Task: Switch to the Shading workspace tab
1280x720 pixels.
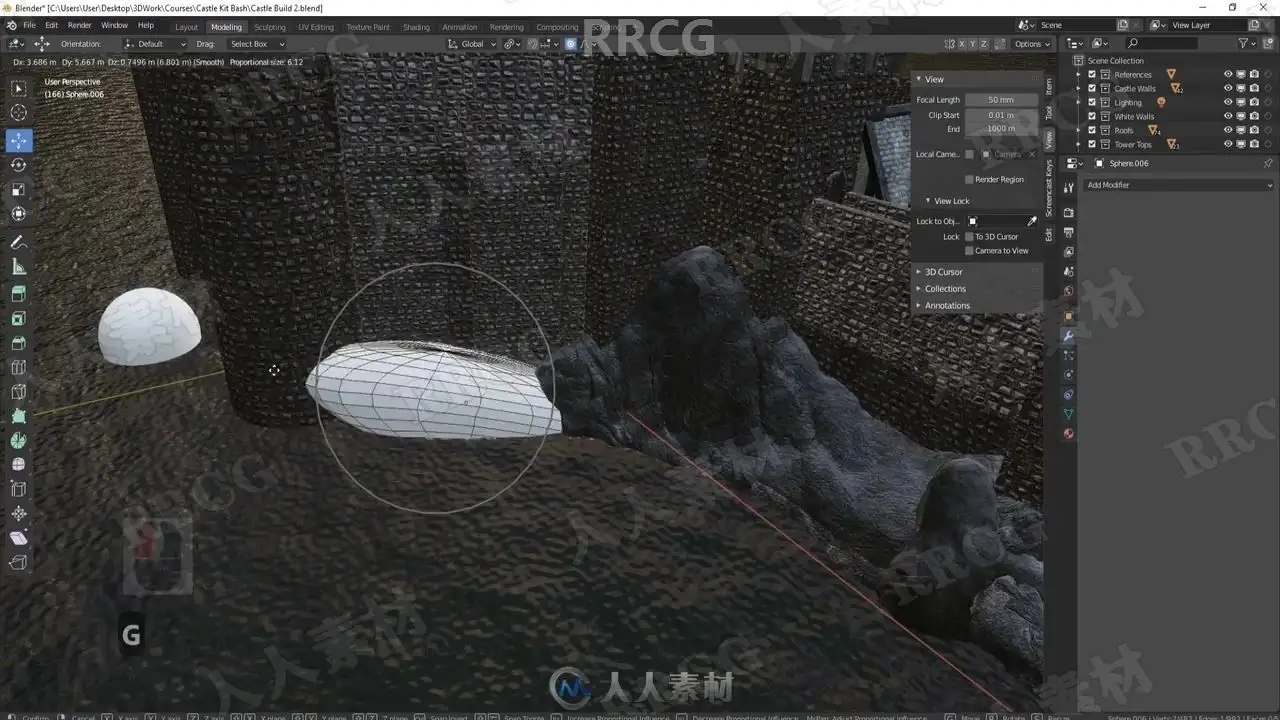Action: pyautogui.click(x=416, y=27)
